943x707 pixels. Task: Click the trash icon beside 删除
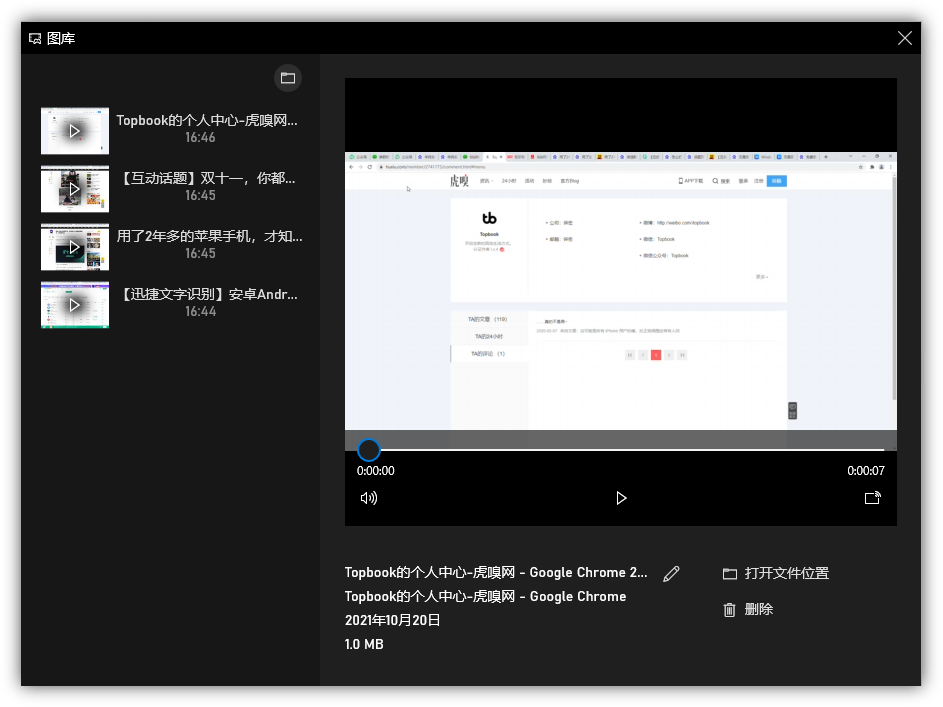click(730, 609)
